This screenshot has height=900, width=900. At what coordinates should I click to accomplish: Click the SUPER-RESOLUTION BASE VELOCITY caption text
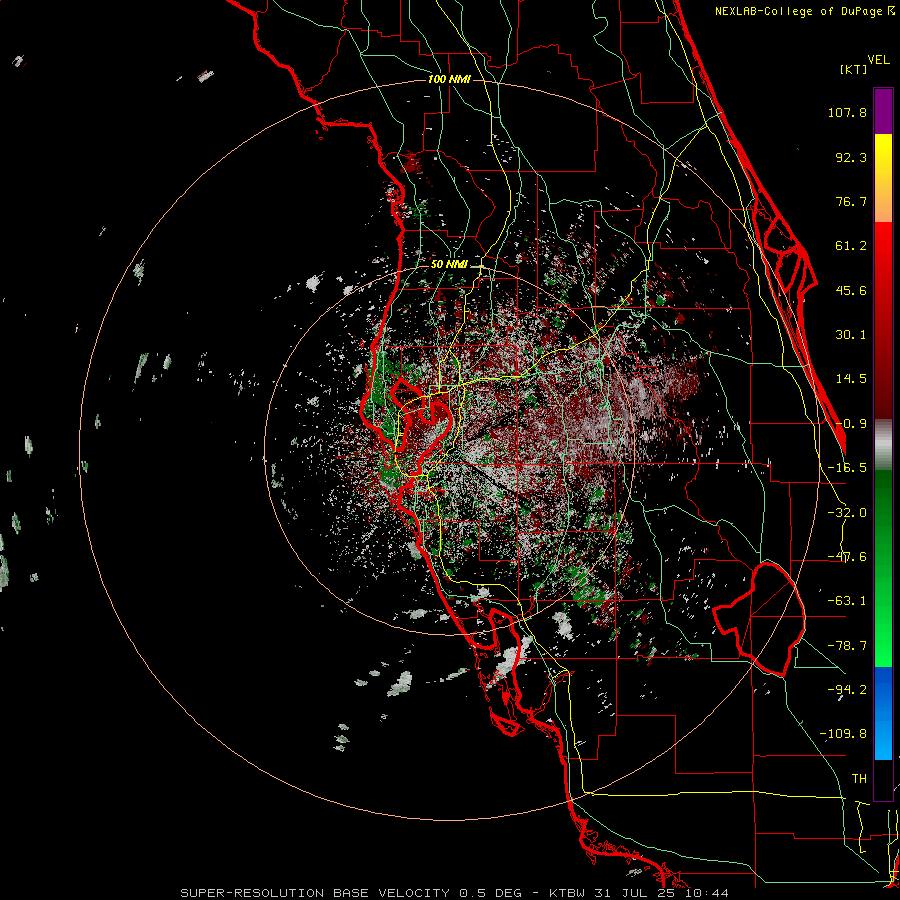[x=317, y=893]
